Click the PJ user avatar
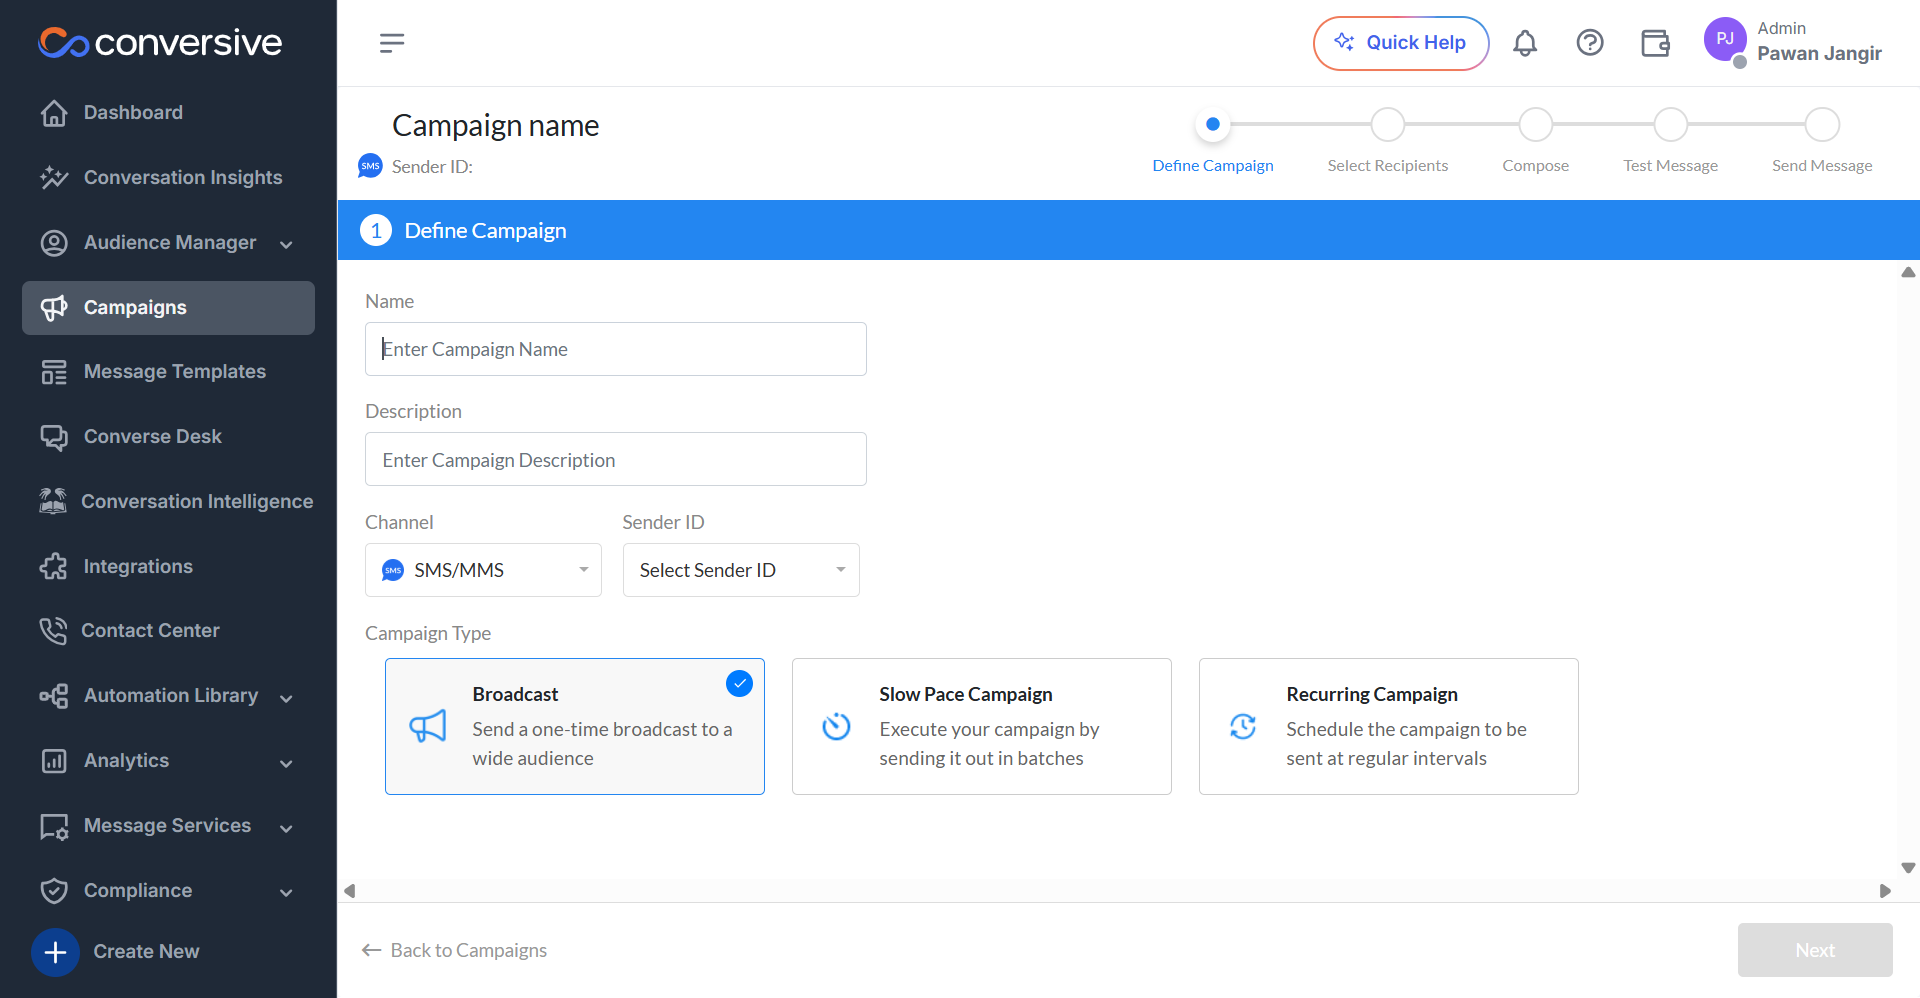This screenshot has height=998, width=1920. pyautogui.click(x=1725, y=39)
